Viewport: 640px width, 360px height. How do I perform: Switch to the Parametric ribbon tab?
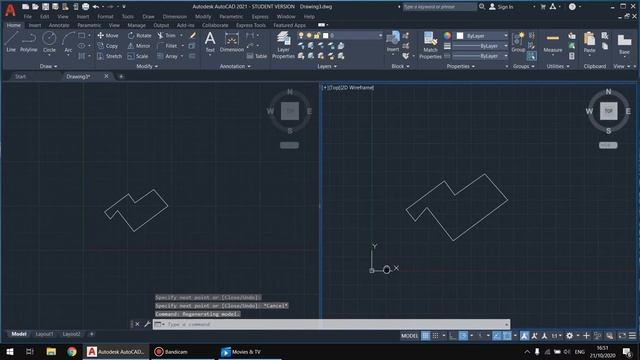[x=89, y=25]
